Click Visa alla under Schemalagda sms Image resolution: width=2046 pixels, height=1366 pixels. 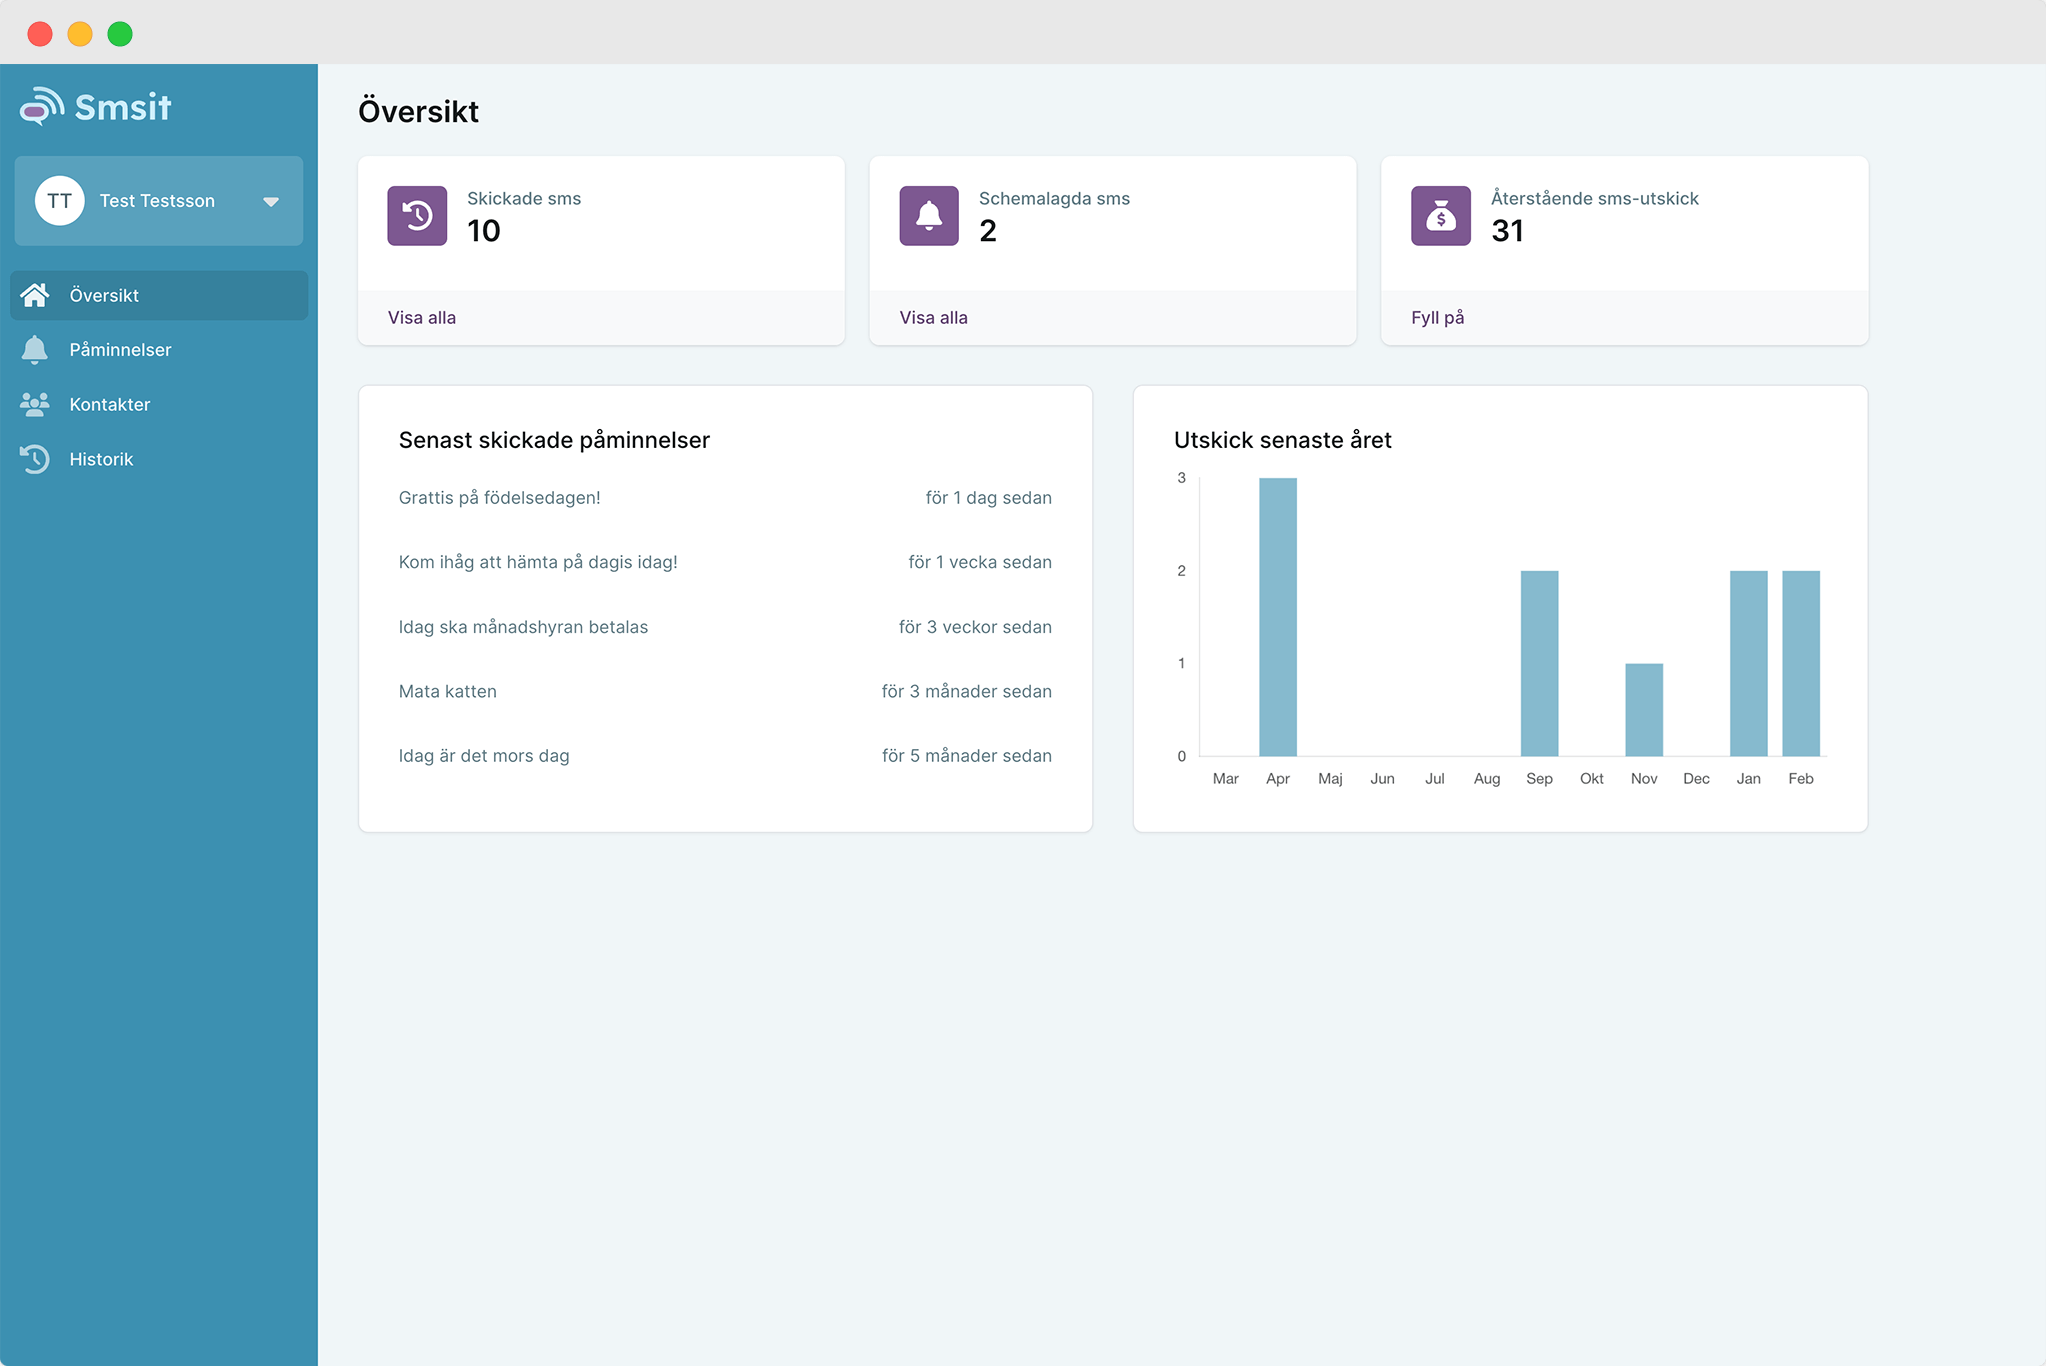tap(934, 318)
